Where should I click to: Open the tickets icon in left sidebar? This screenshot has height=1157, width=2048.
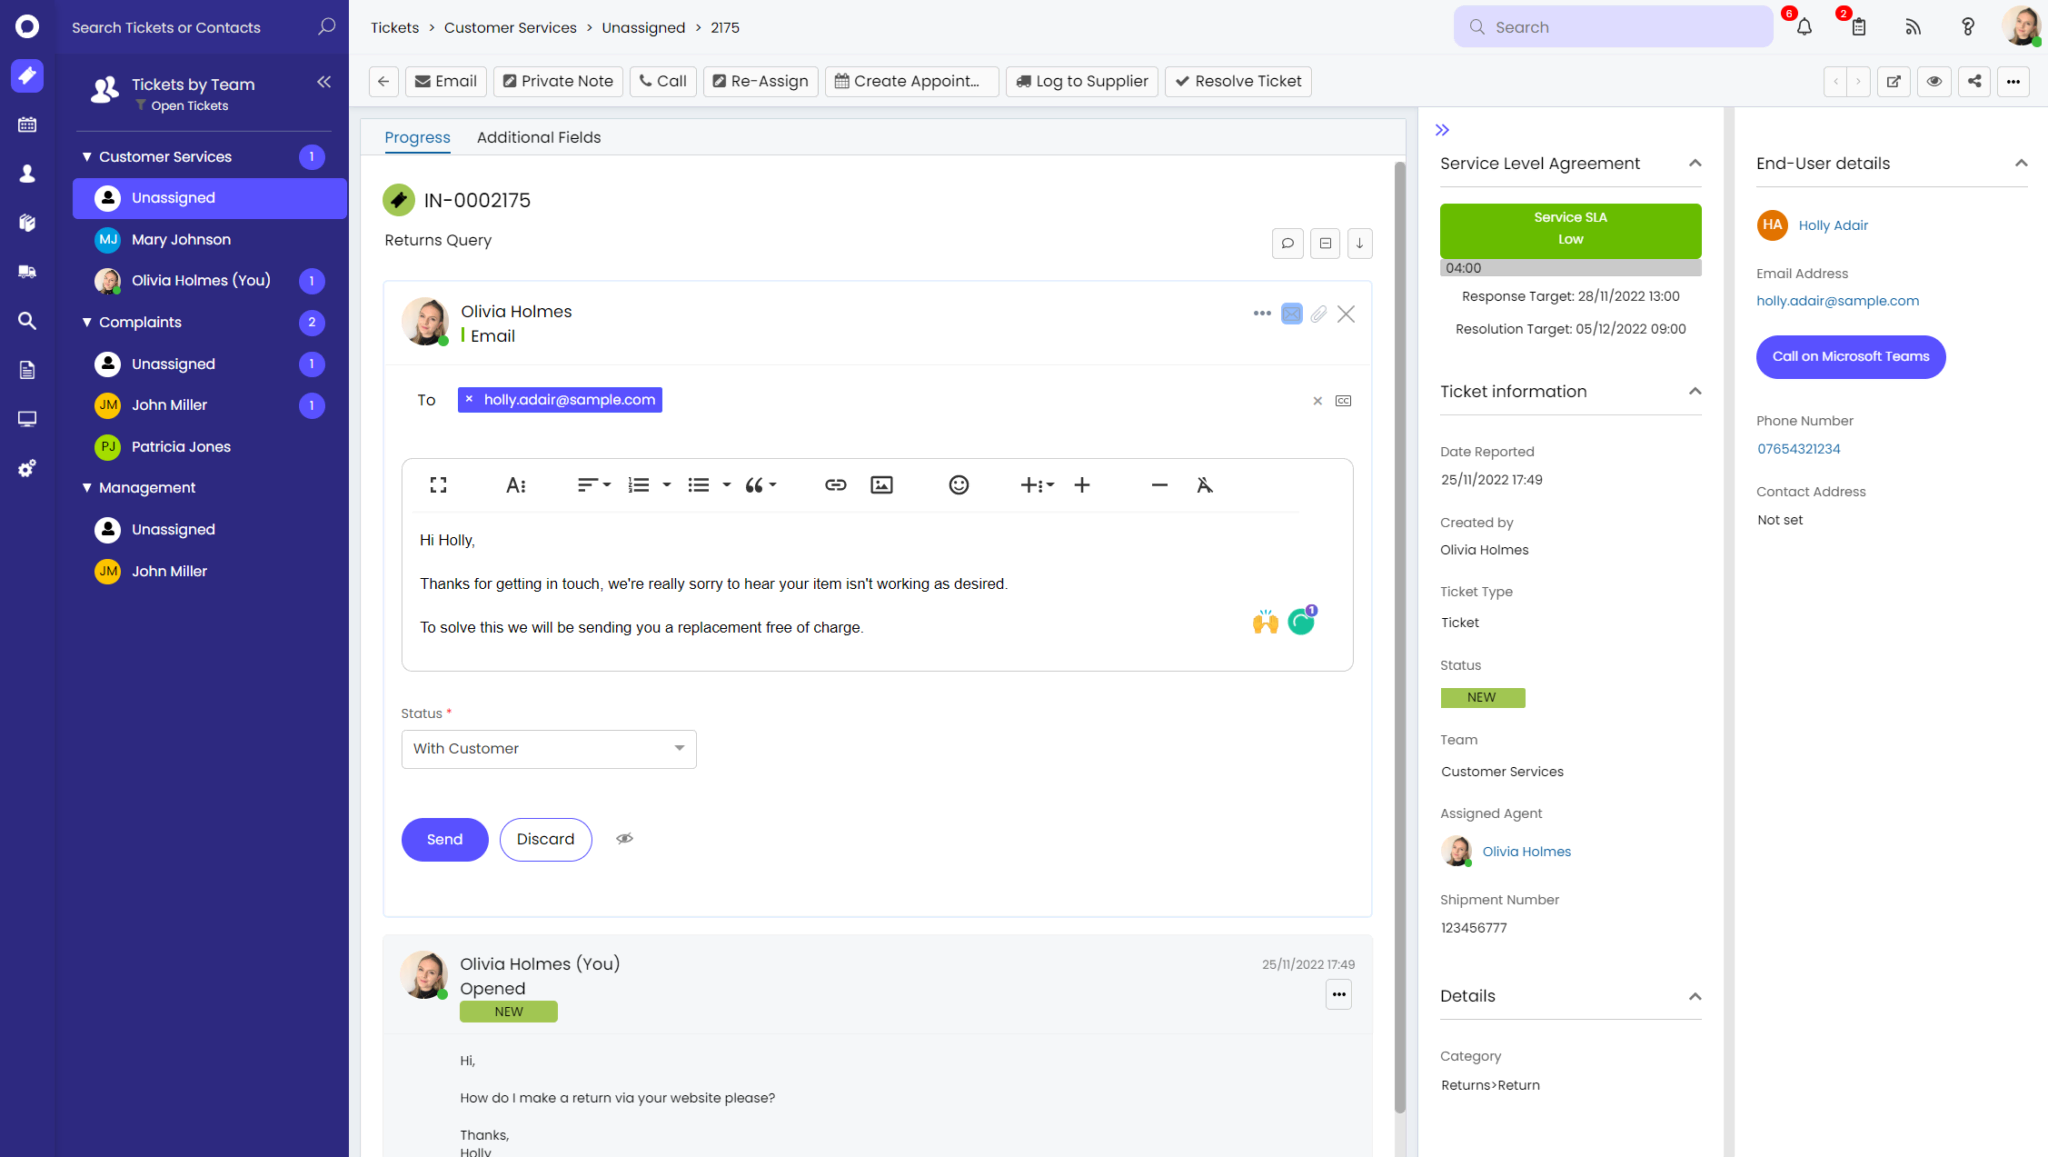pyautogui.click(x=27, y=75)
